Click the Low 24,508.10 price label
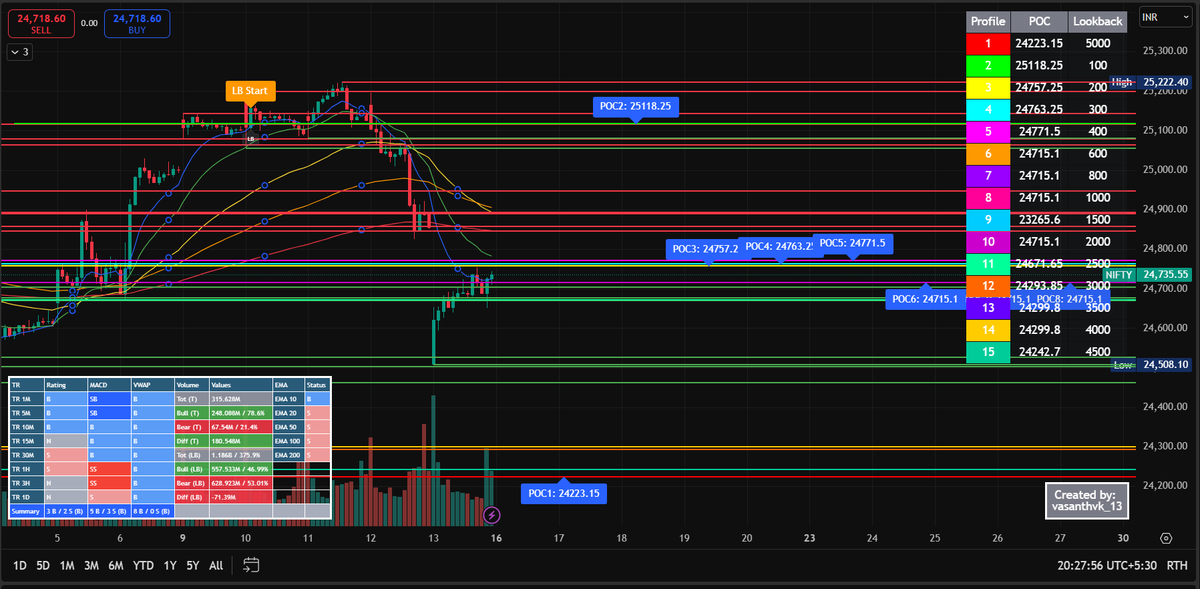 coord(1151,365)
